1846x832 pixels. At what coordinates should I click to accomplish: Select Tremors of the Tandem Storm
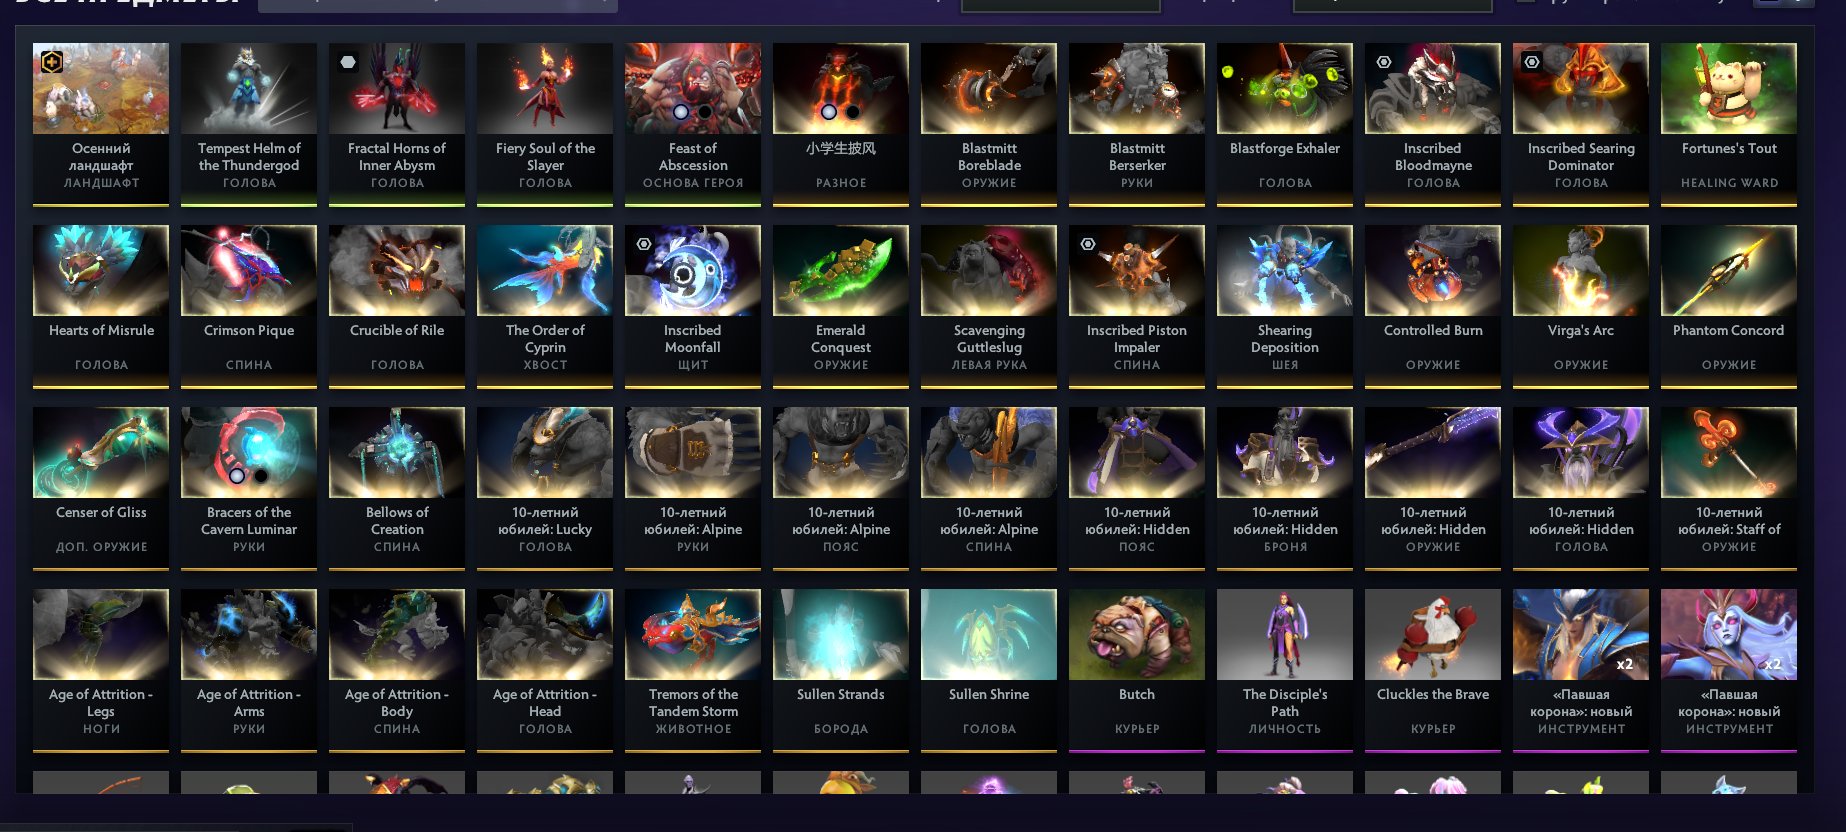(x=692, y=669)
